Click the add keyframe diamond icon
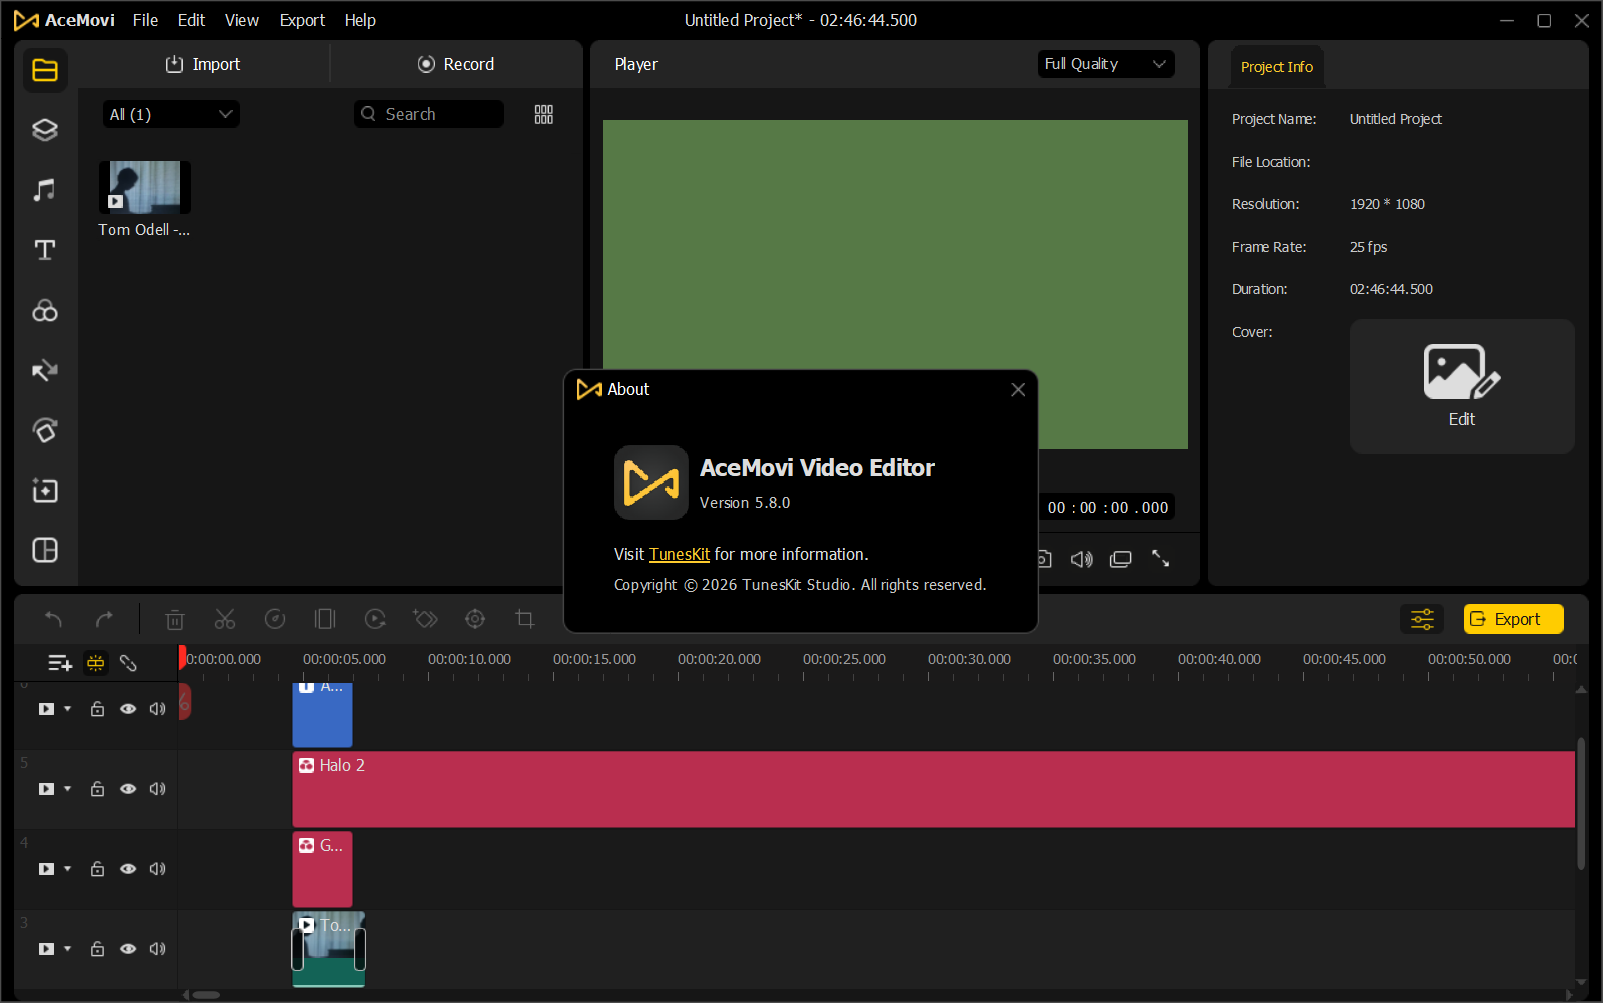The height and width of the screenshot is (1003, 1603). click(x=425, y=620)
